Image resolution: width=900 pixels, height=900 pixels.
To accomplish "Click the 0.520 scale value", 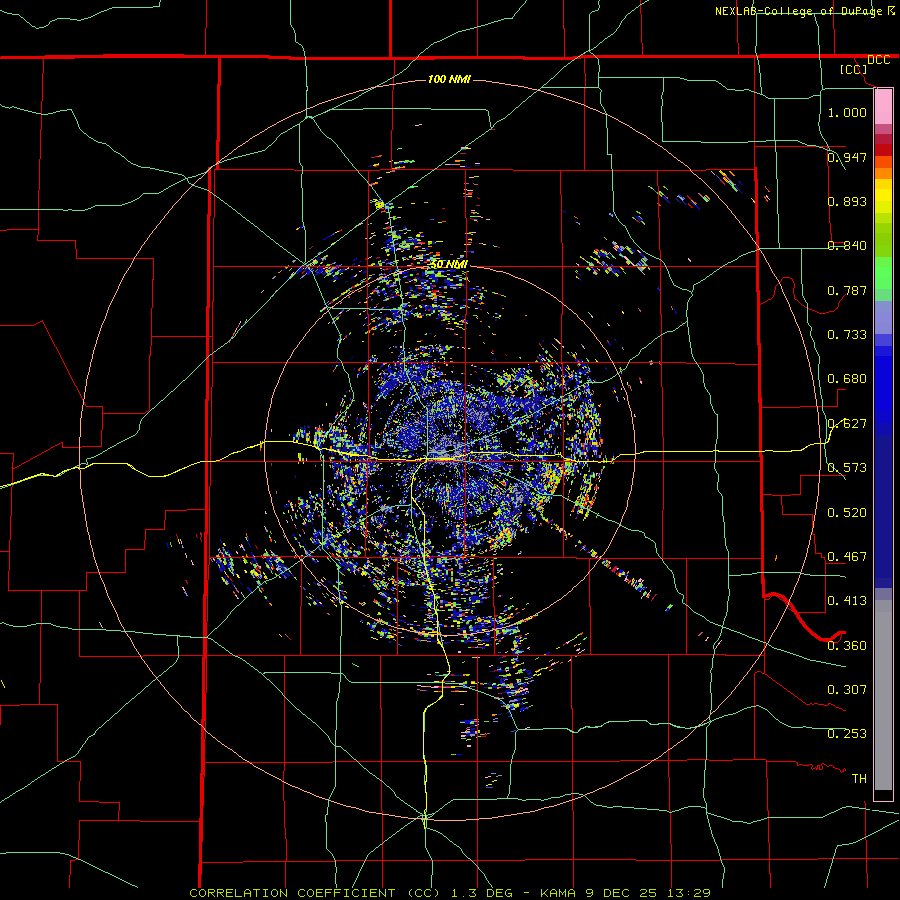I will coord(847,512).
